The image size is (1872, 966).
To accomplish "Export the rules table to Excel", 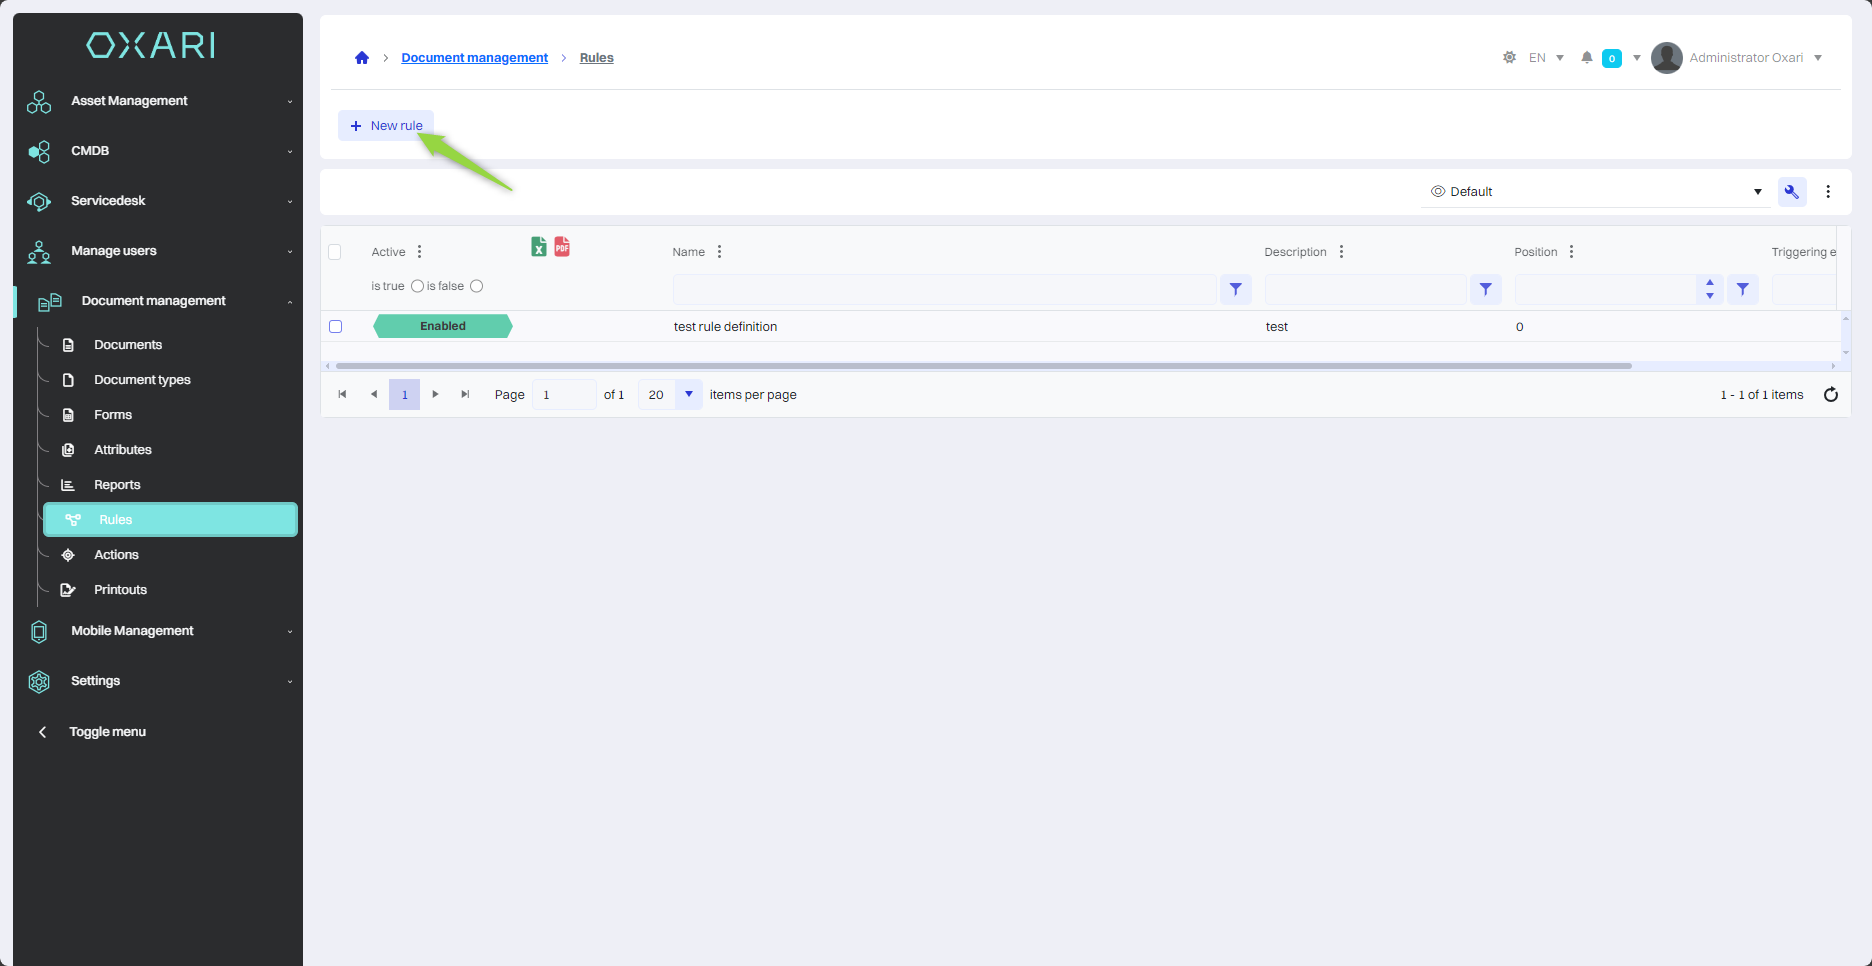I will (538, 247).
